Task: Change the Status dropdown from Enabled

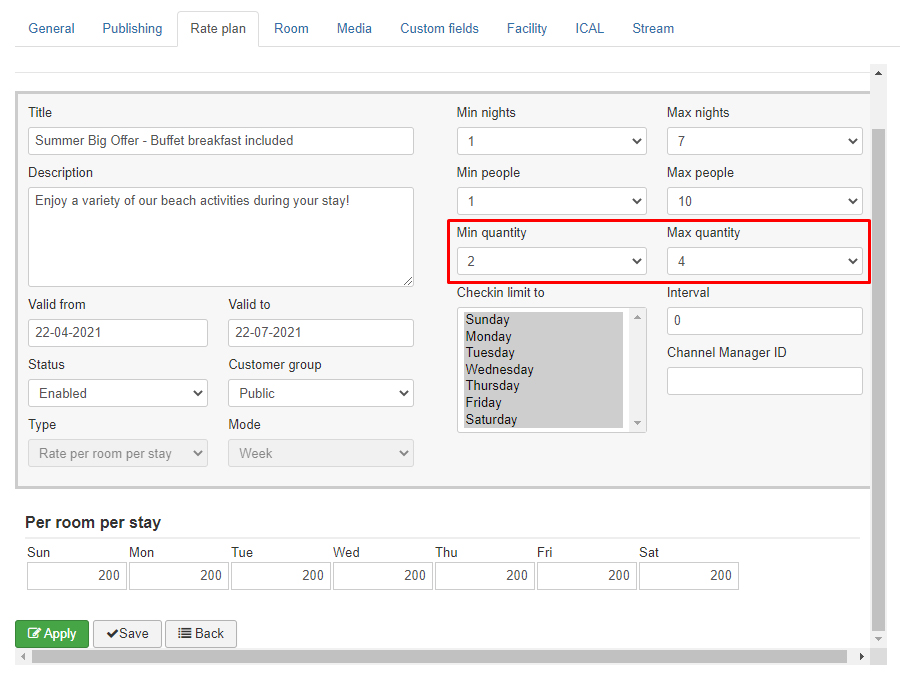Action: [117, 393]
